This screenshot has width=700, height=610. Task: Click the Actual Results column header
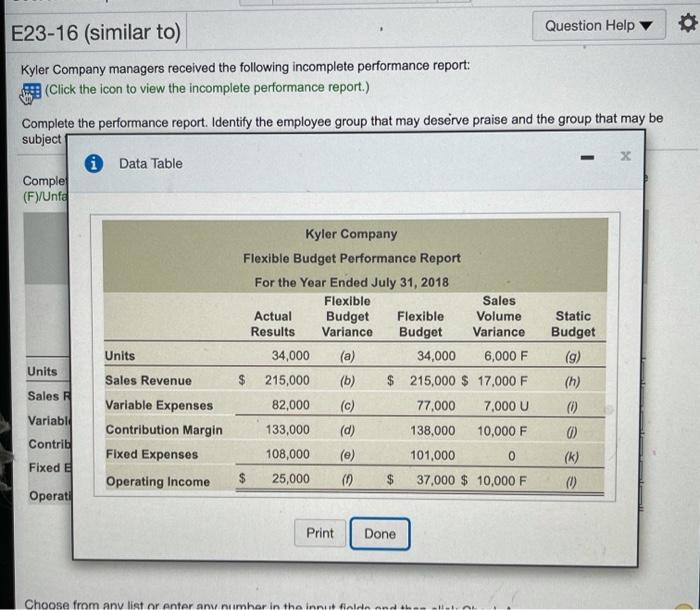coord(273,324)
